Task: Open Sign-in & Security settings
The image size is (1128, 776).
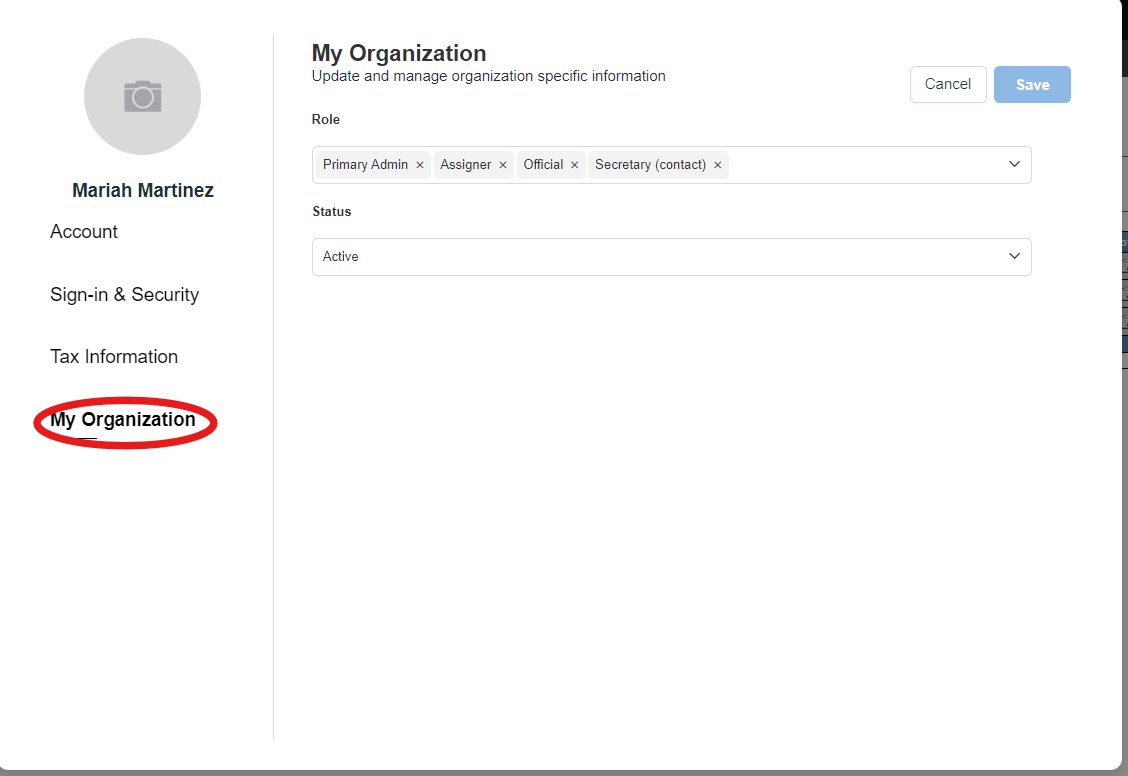Action: pyautogui.click(x=124, y=295)
